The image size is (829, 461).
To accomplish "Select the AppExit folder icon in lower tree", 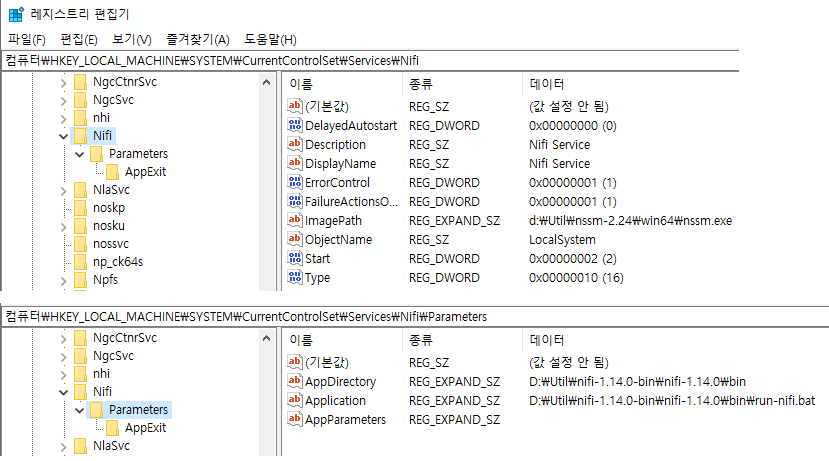I will 112,428.
